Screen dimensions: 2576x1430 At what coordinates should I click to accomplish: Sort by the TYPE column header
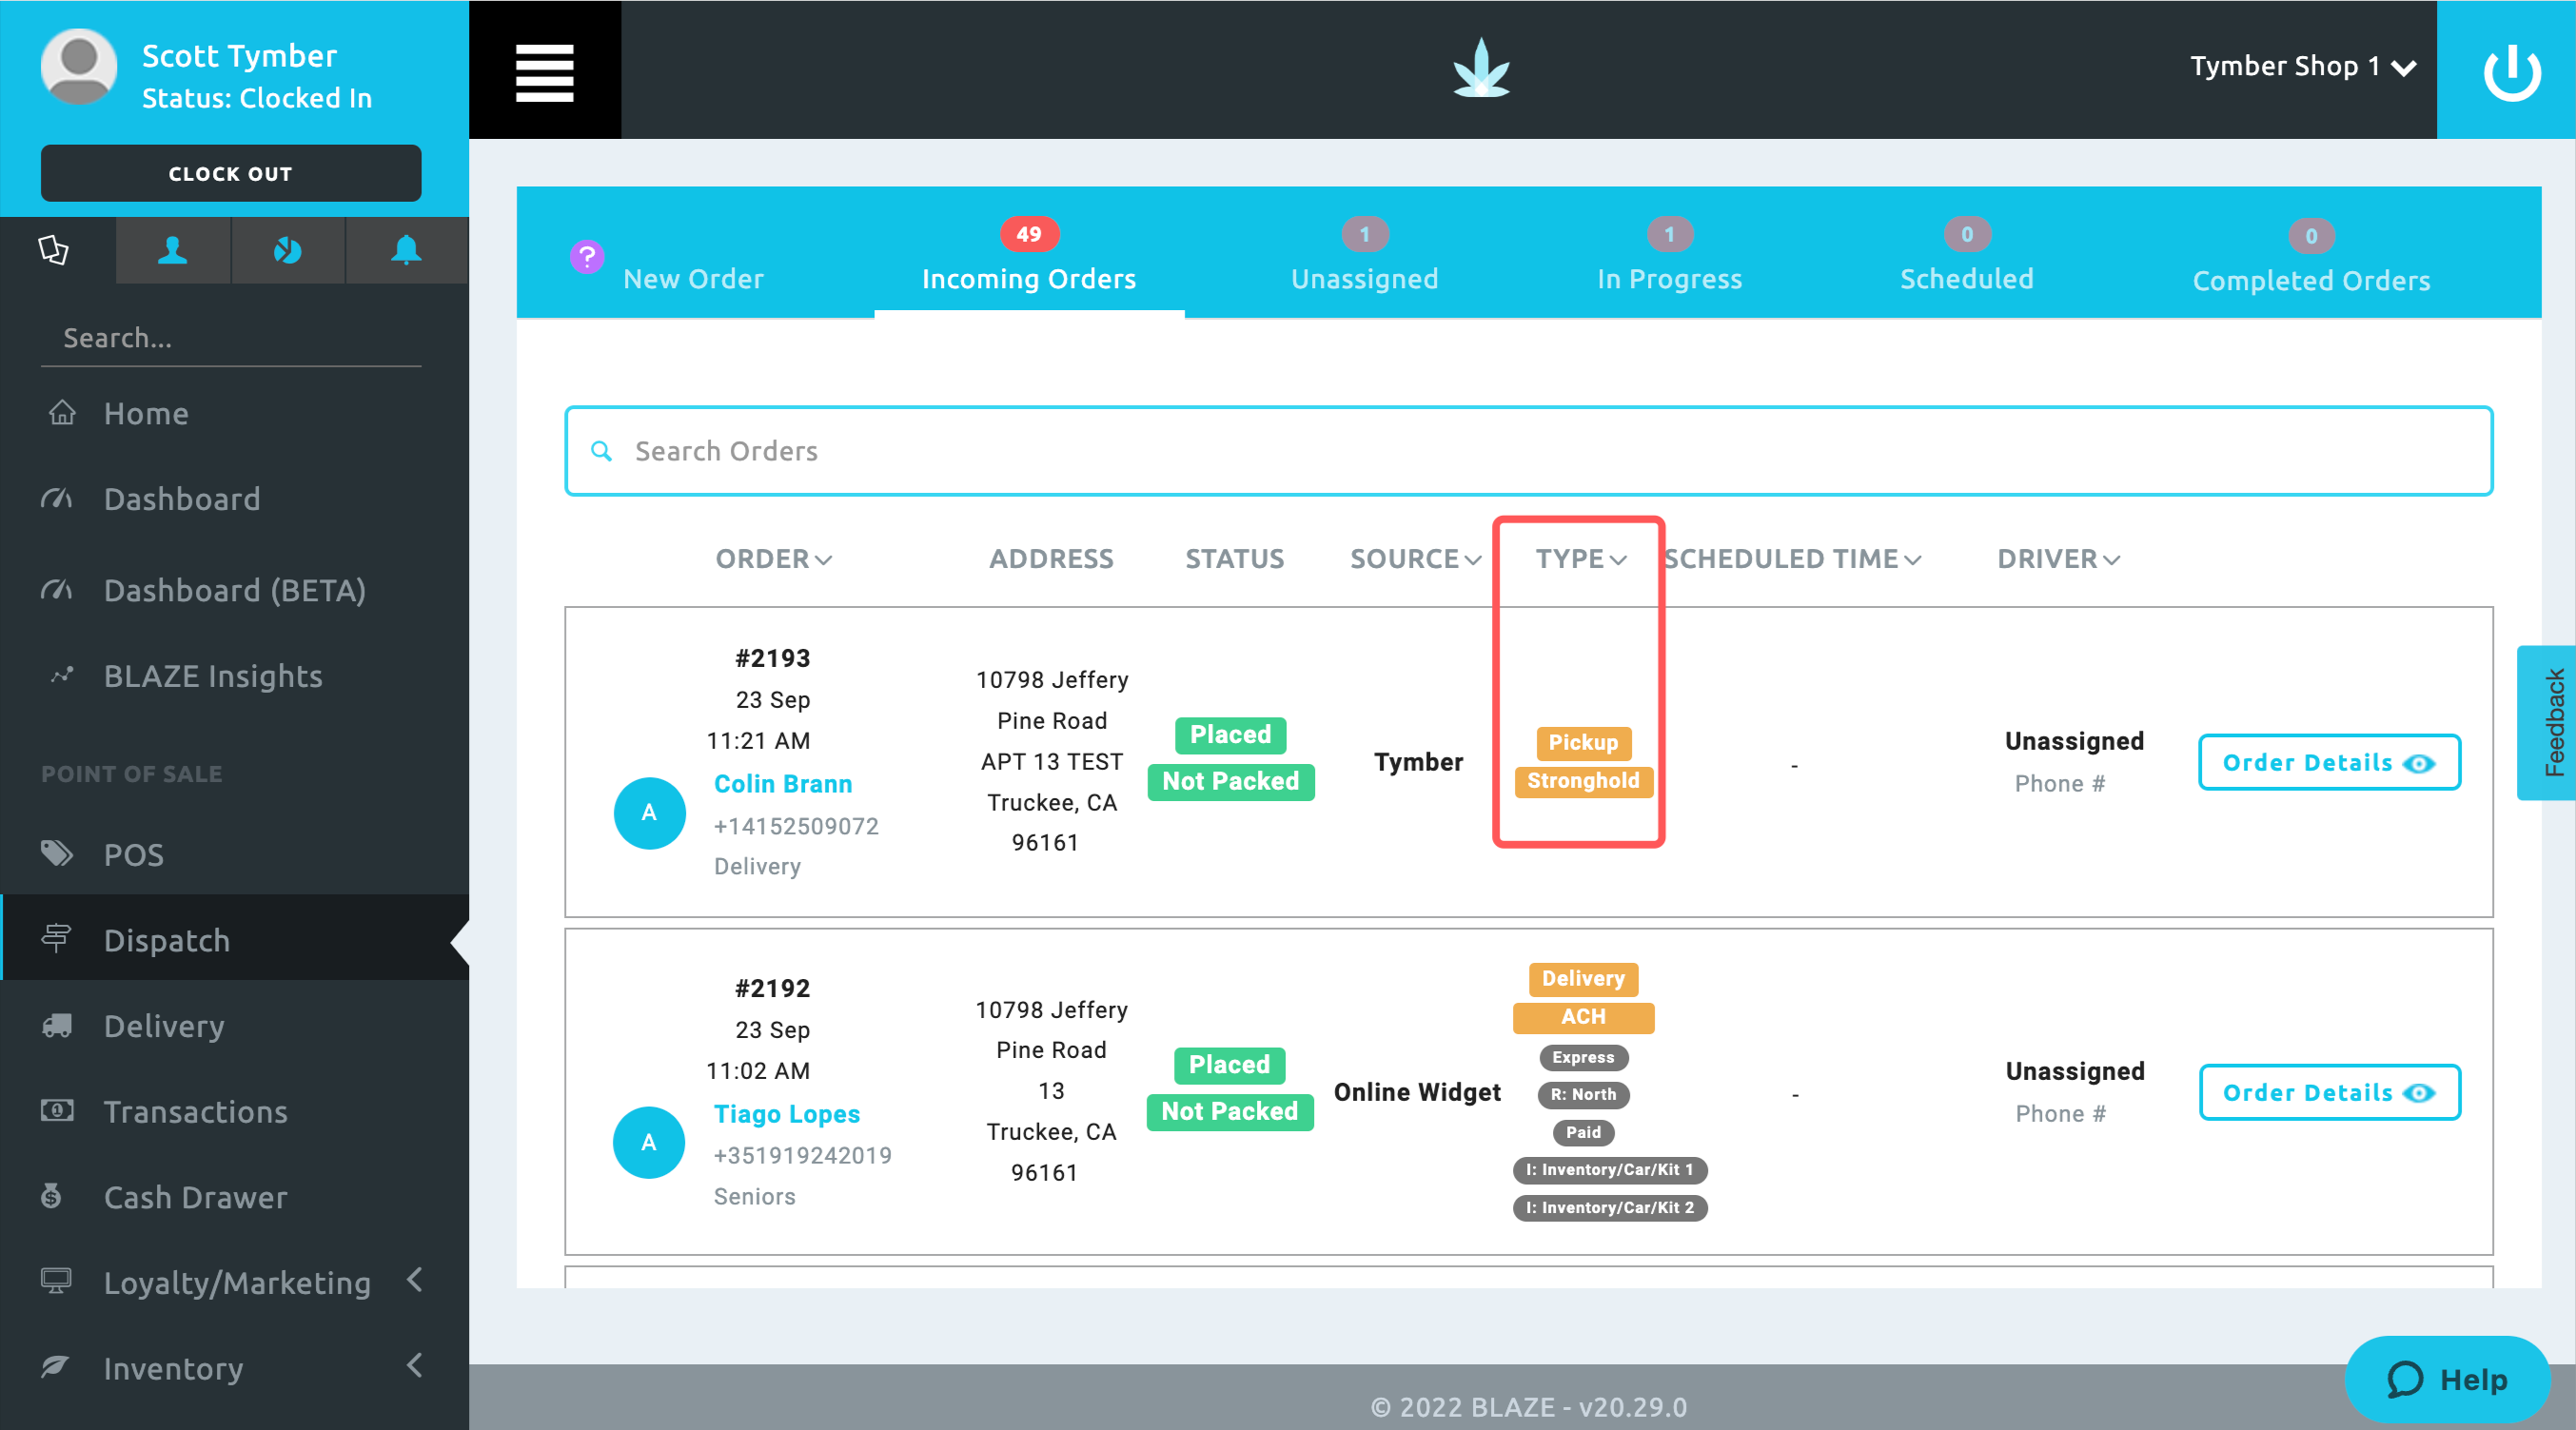1580,559
